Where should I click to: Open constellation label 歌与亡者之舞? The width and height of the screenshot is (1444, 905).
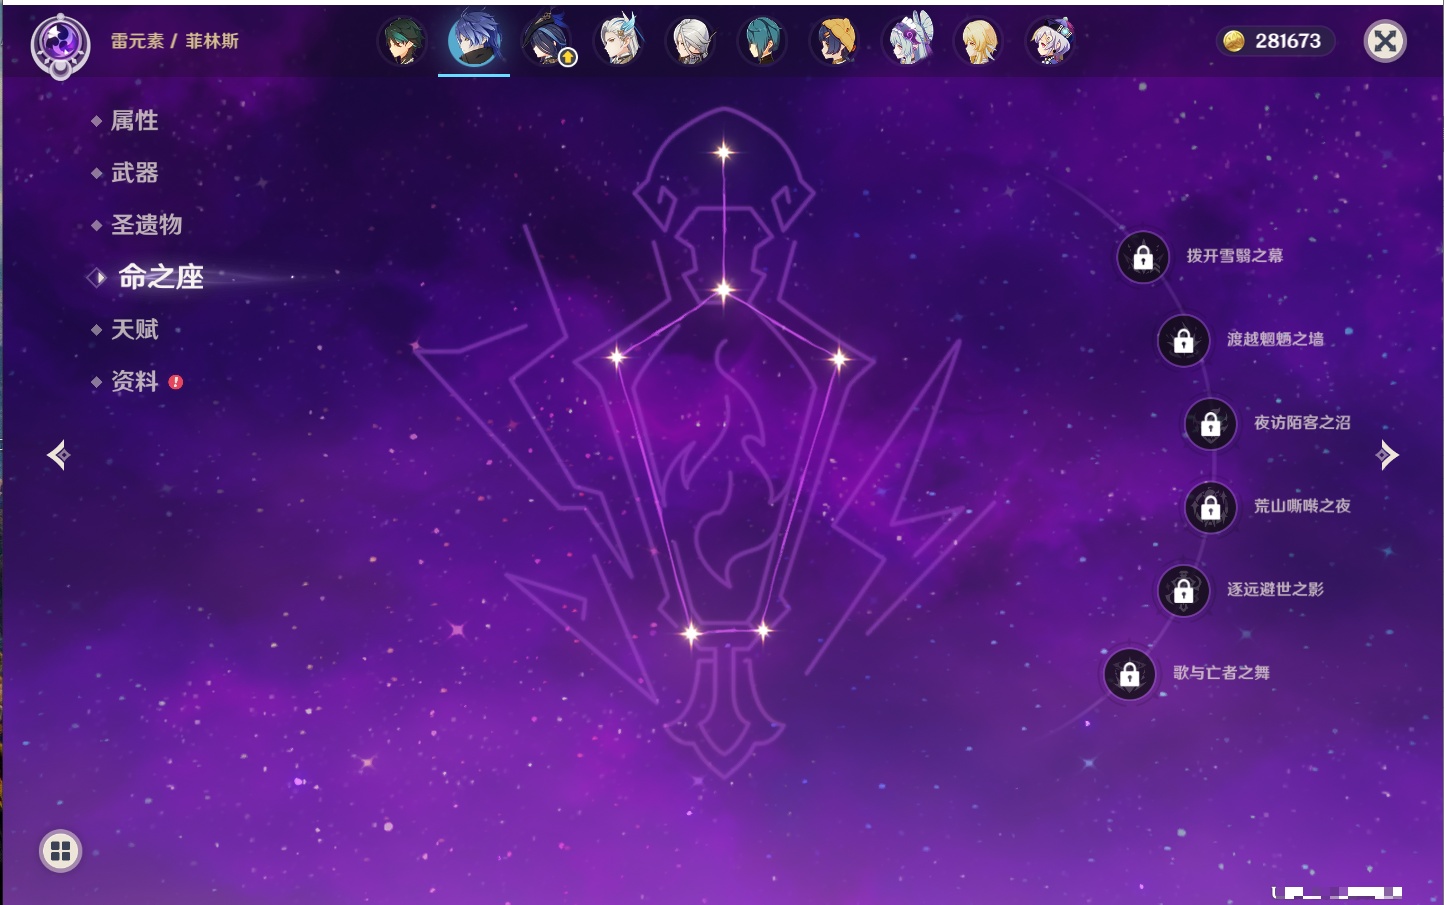click(x=1221, y=673)
